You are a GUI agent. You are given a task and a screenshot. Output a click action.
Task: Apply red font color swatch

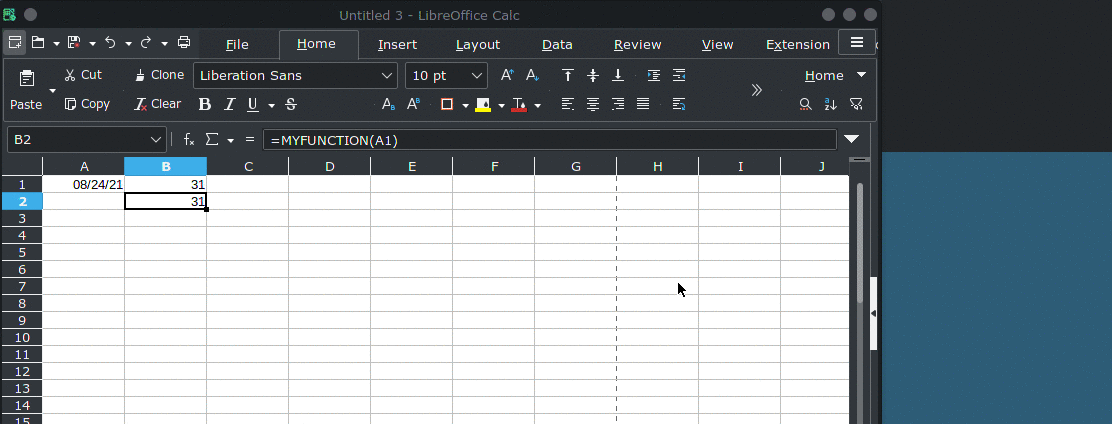tap(519, 105)
